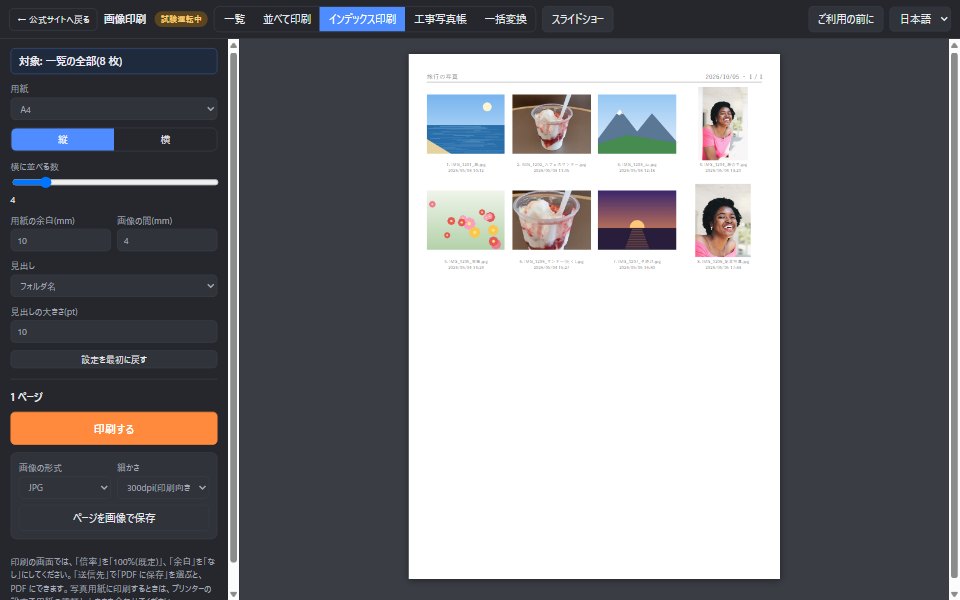
Task: Click ページを画像で保存 button
Action: (114, 518)
